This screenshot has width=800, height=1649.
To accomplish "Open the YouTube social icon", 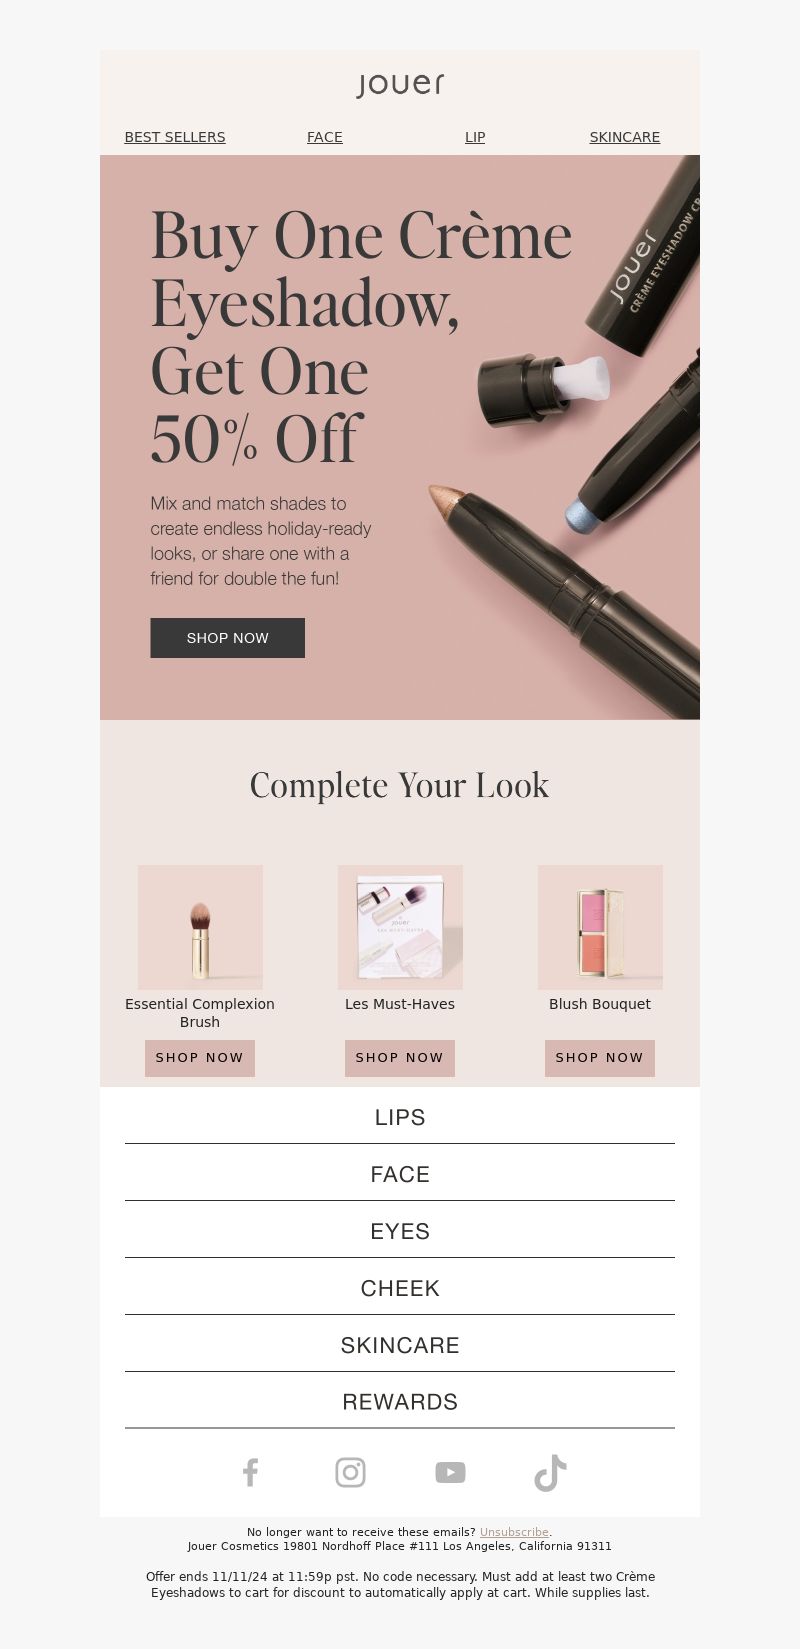I will pos(450,1472).
